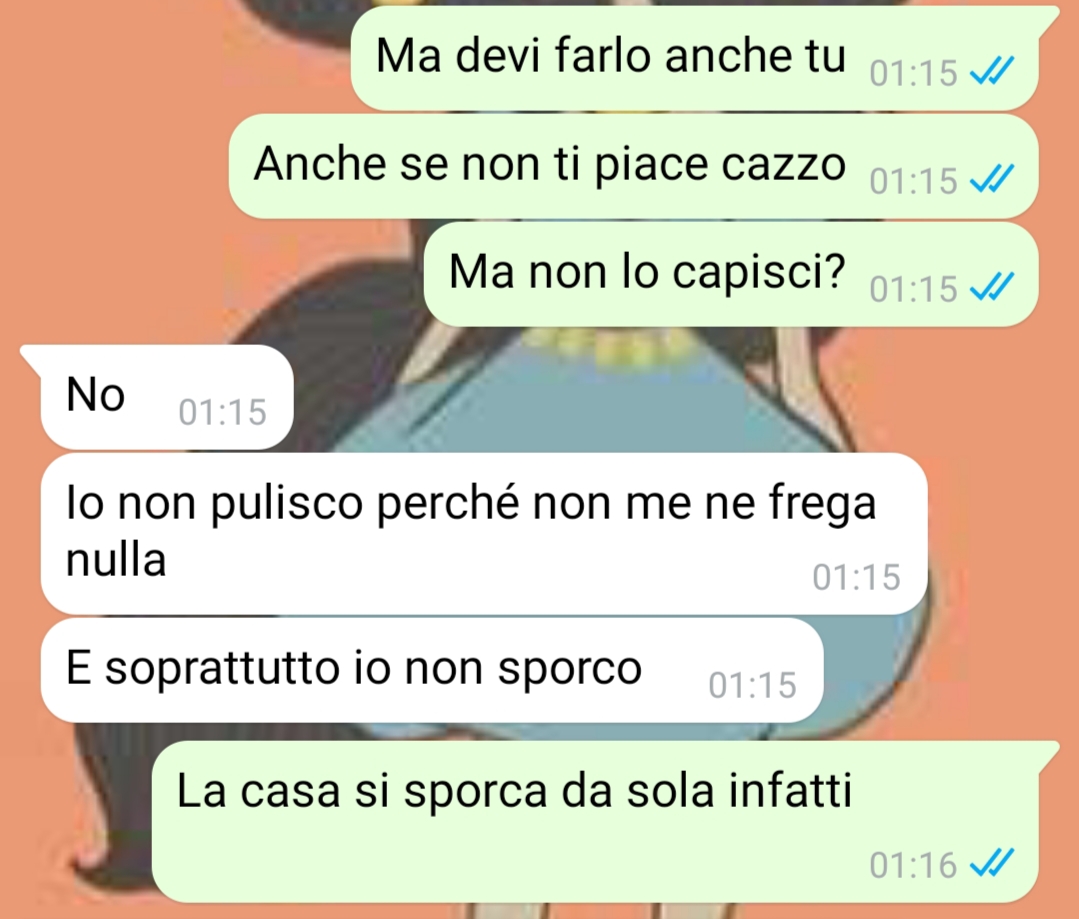Select the message 'Anche se non ti piace cazzo'

[x=633, y=166]
